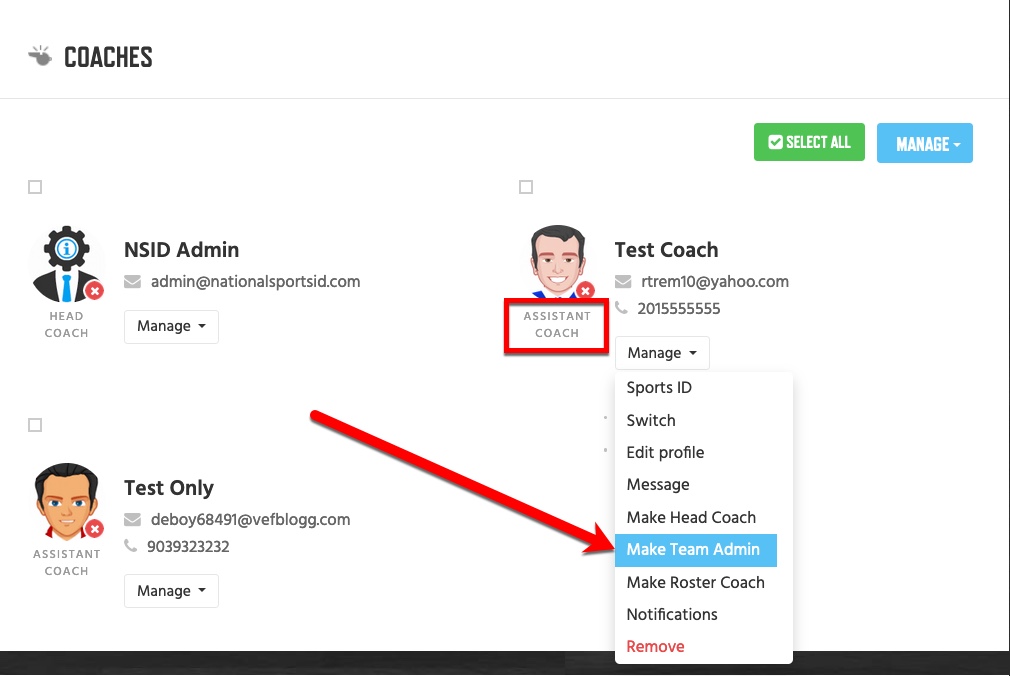Image resolution: width=1010 pixels, height=676 pixels.
Task: Select Message from the Manage menu
Action: tap(658, 485)
